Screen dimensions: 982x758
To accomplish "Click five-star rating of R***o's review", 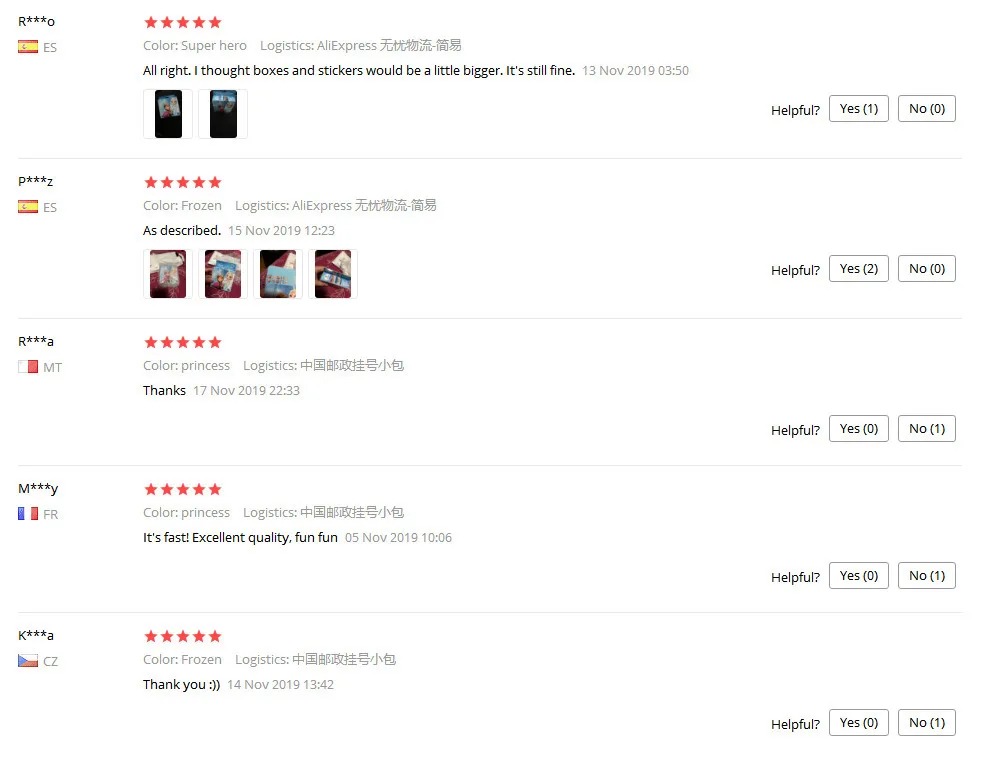I will coord(183,23).
